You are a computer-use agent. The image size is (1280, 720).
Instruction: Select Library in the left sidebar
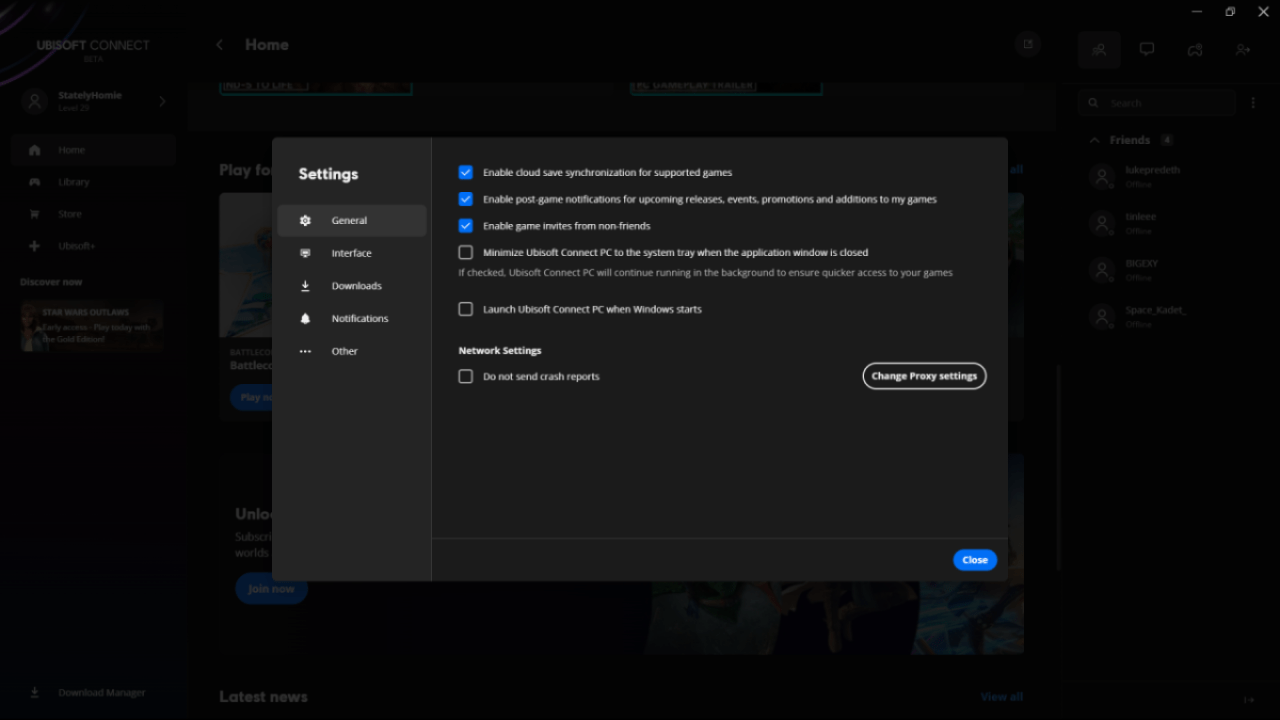coord(94,182)
